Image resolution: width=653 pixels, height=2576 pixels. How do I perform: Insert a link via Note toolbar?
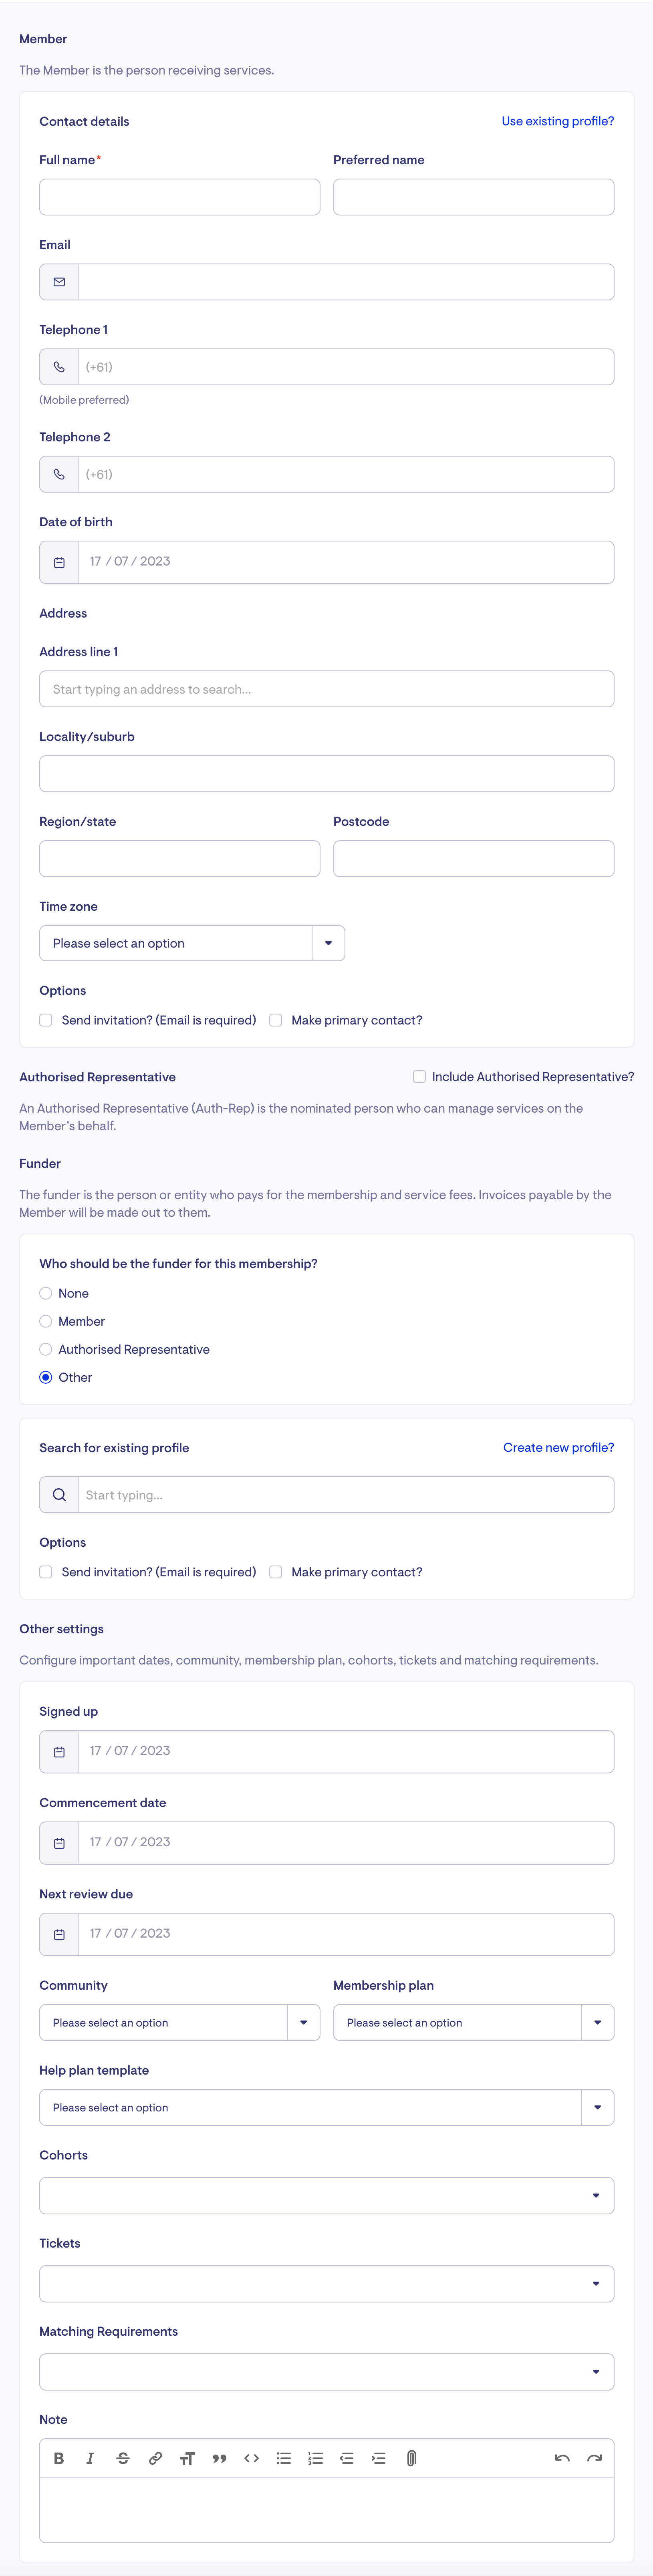pyautogui.click(x=155, y=2457)
